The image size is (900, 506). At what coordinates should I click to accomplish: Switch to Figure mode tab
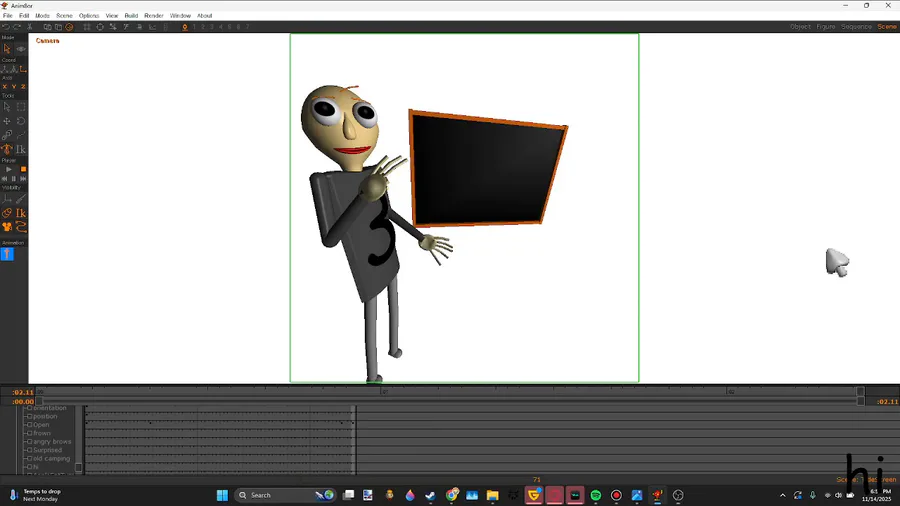tap(826, 27)
